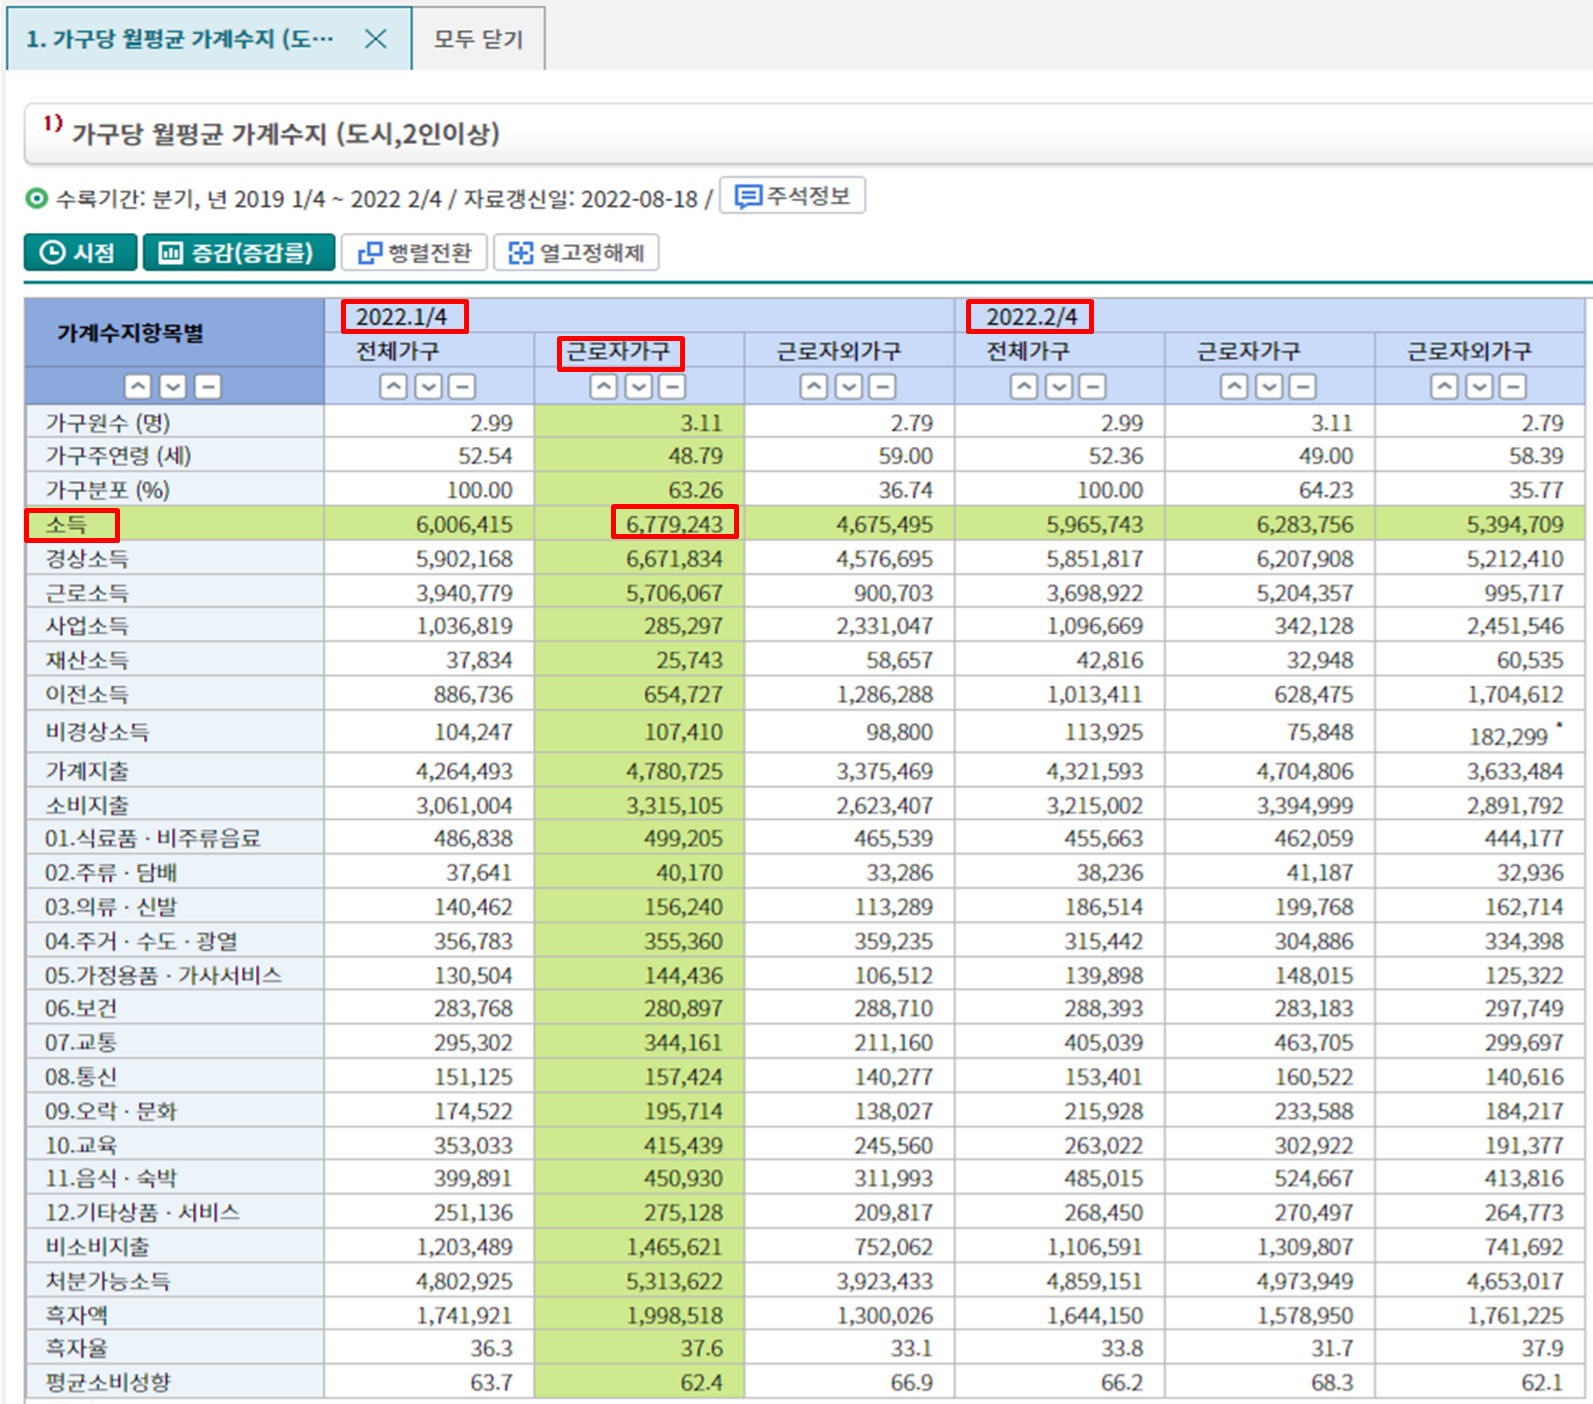Screen dimensions: 1593x1404
Task: Select the 가구분포 (%) row label
Action: [107, 490]
